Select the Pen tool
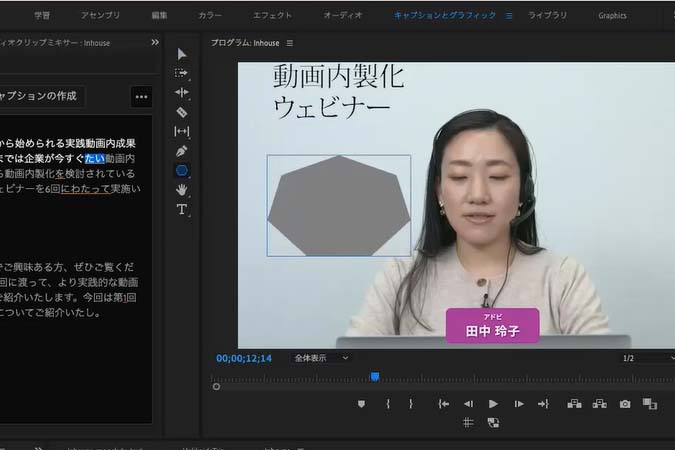 (x=182, y=151)
